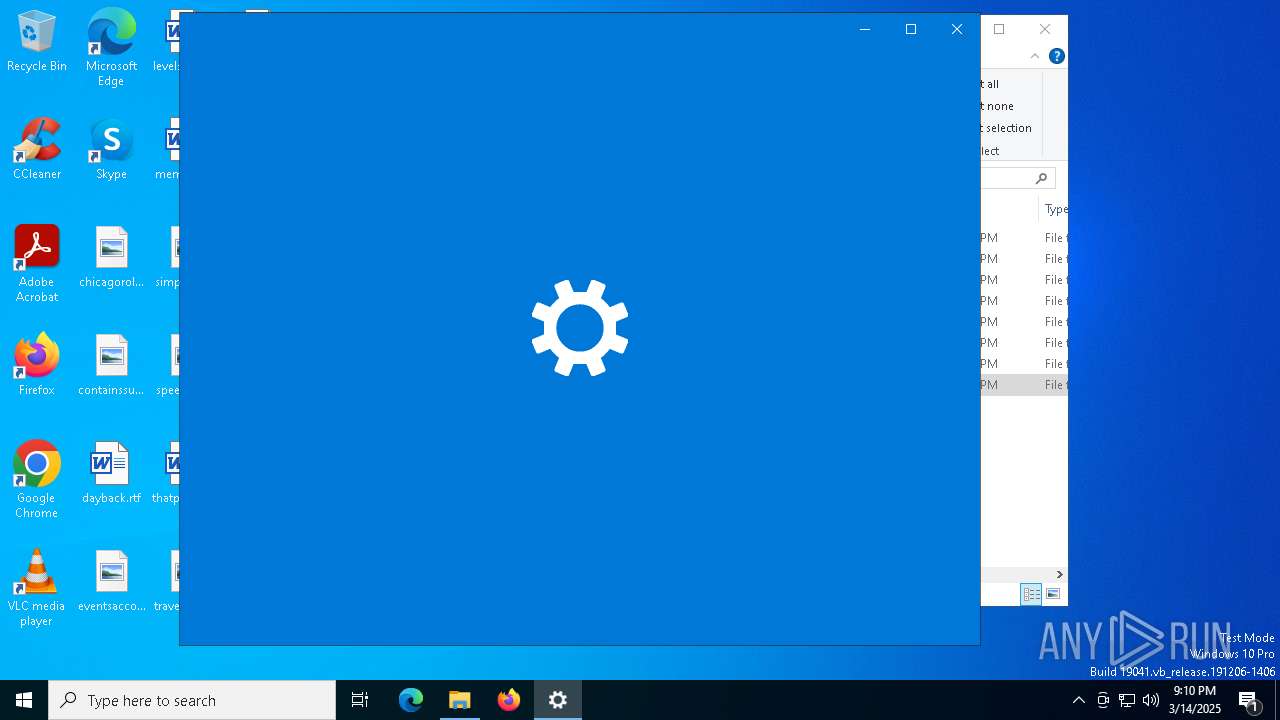This screenshot has height=720, width=1280.
Task: Show hidden system tray icons
Action: (1078, 700)
